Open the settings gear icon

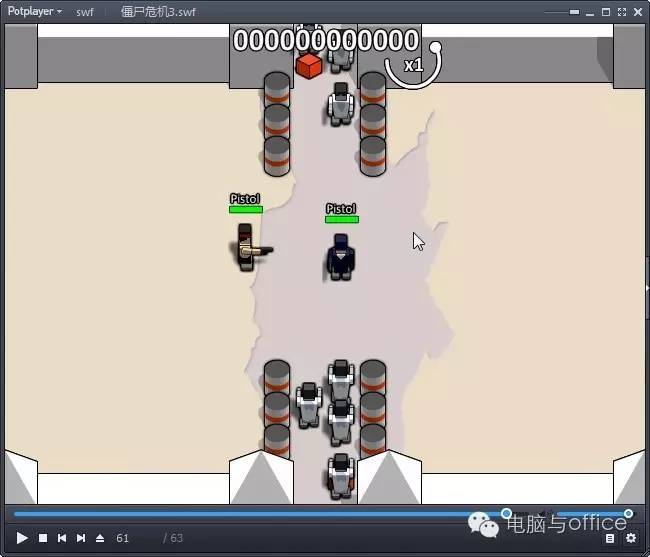click(x=631, y=538)
